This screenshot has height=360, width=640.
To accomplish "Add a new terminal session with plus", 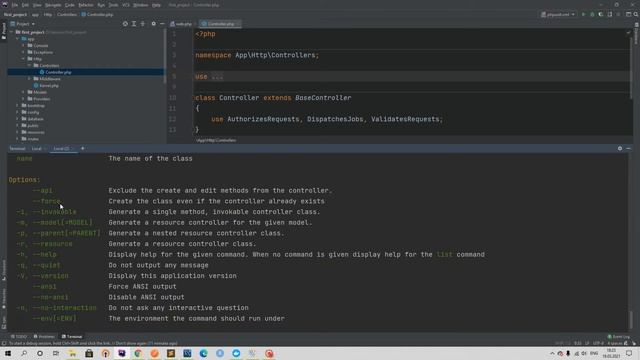I will point(82,149).
